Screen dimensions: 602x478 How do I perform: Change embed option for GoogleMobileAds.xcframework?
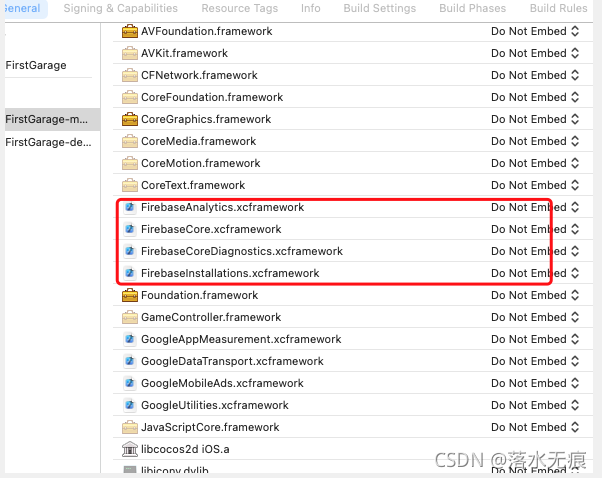click(x=535, y=383)
